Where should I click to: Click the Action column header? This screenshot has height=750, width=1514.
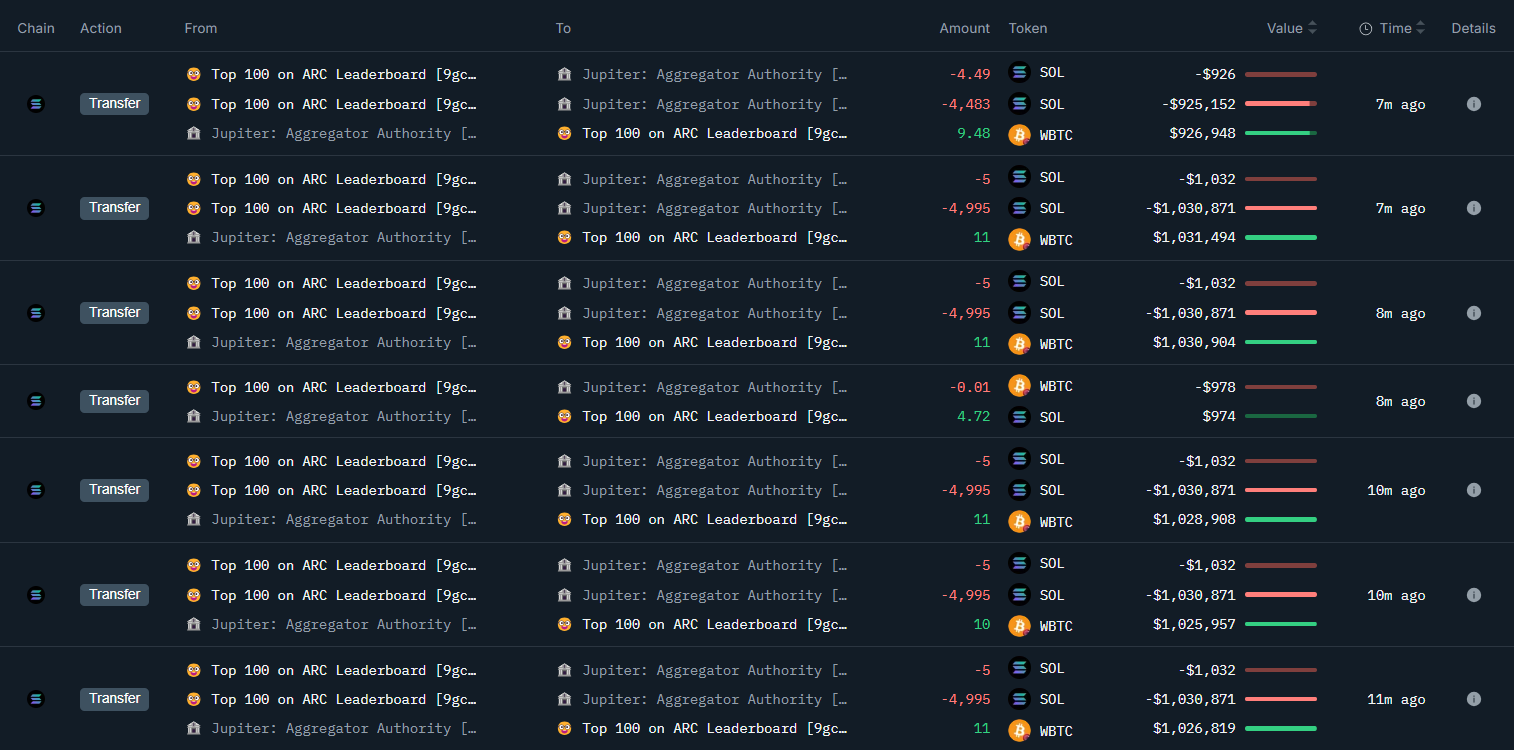[101, 28]
